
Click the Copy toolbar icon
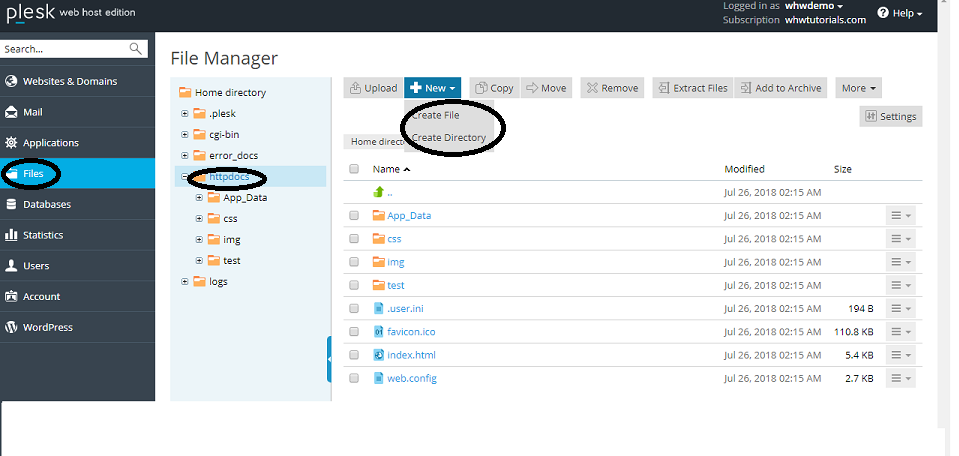(x=481, y=88)
